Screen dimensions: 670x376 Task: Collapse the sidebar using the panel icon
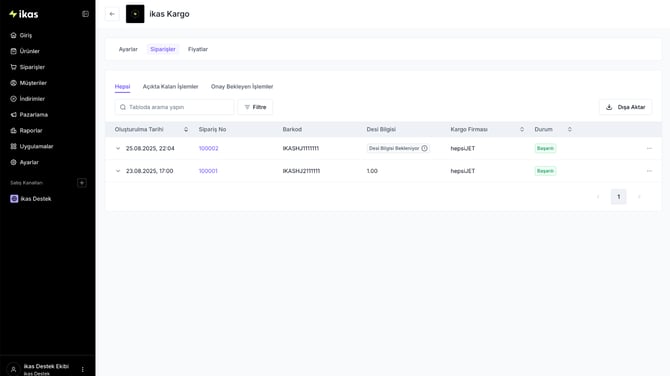click(85, 14)
